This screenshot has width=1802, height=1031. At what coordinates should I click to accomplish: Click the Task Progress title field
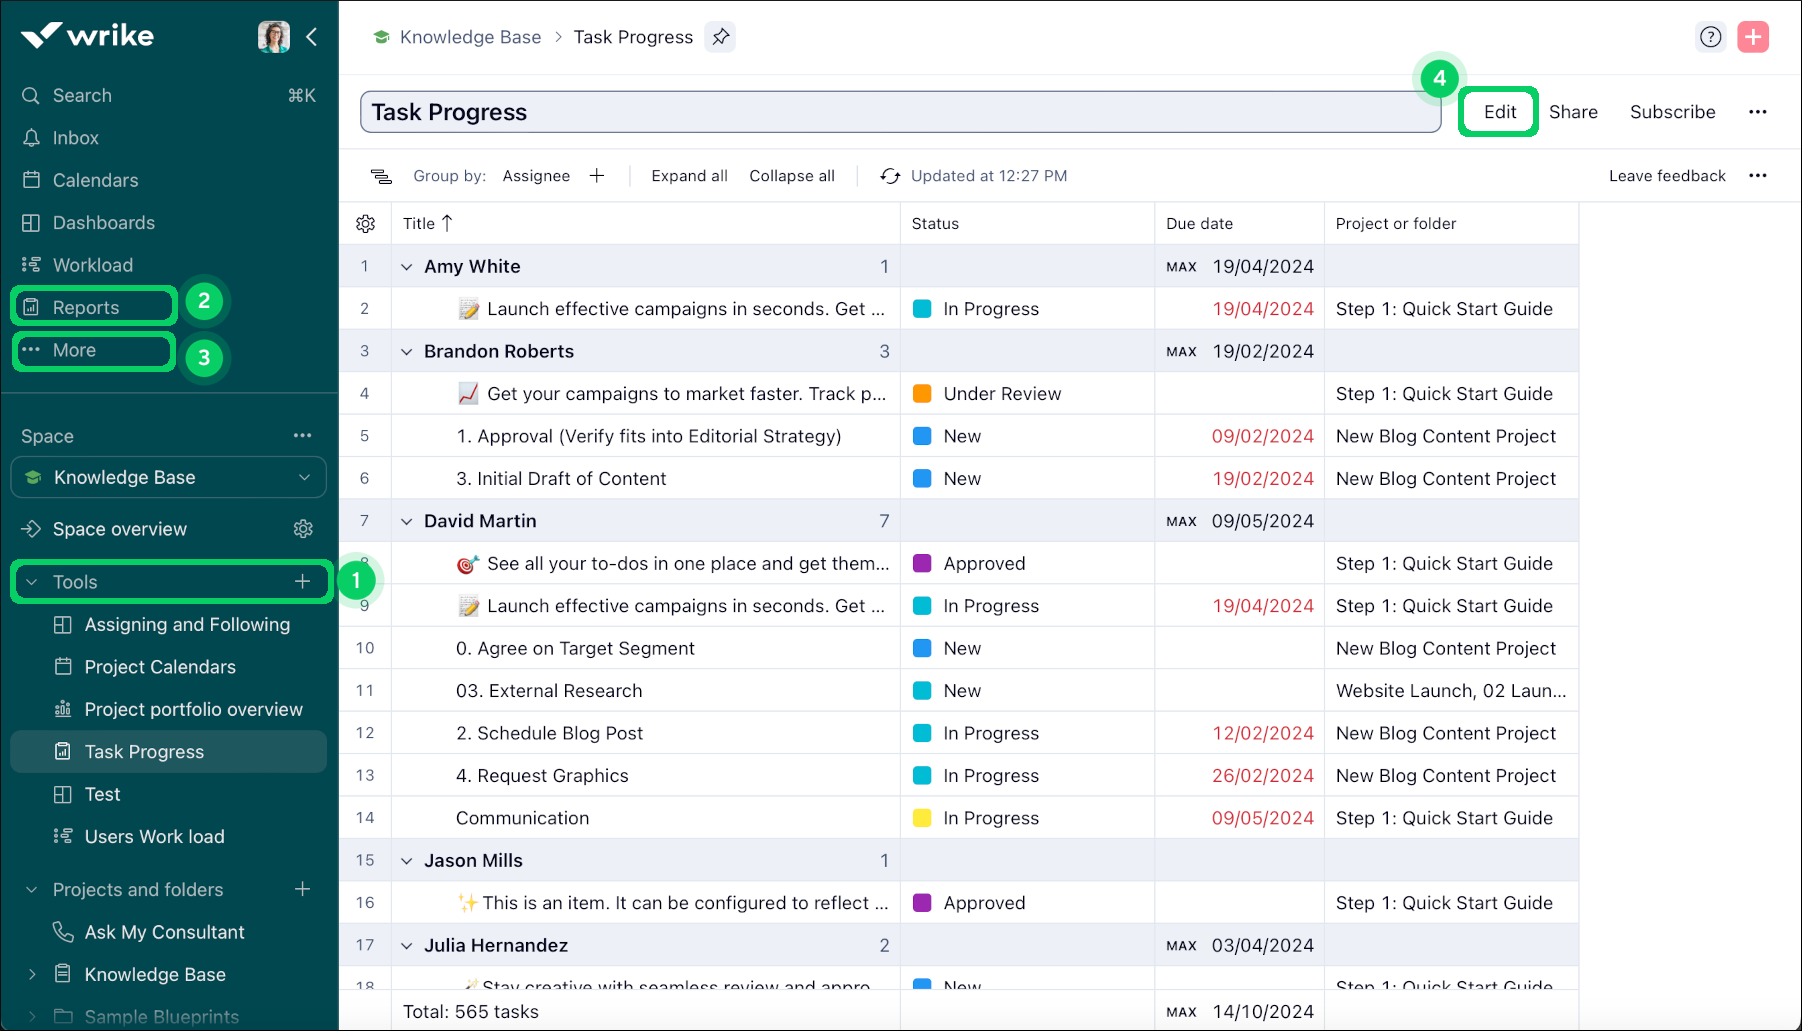pyautogui.click(x=899, y=112)
